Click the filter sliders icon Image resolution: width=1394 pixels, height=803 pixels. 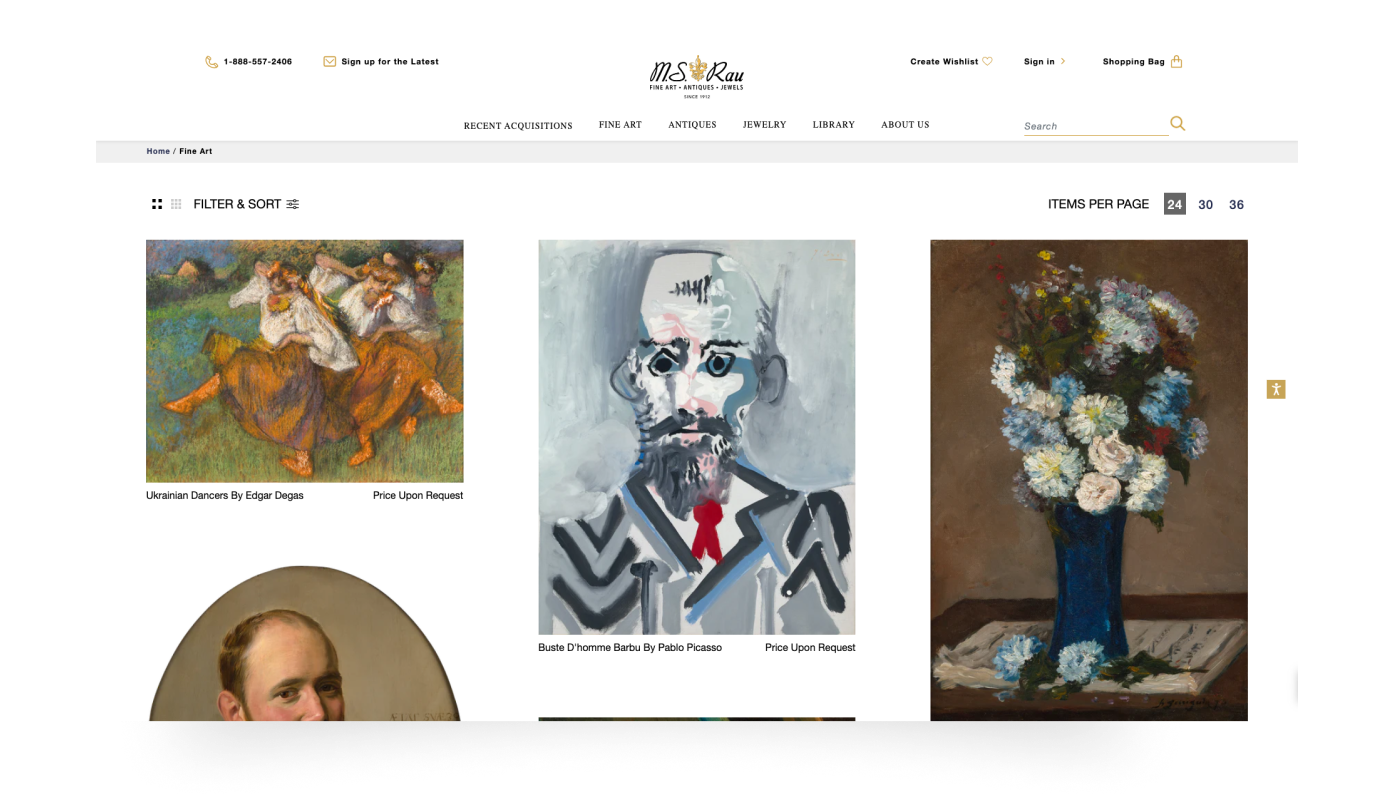tap(293, 204)
